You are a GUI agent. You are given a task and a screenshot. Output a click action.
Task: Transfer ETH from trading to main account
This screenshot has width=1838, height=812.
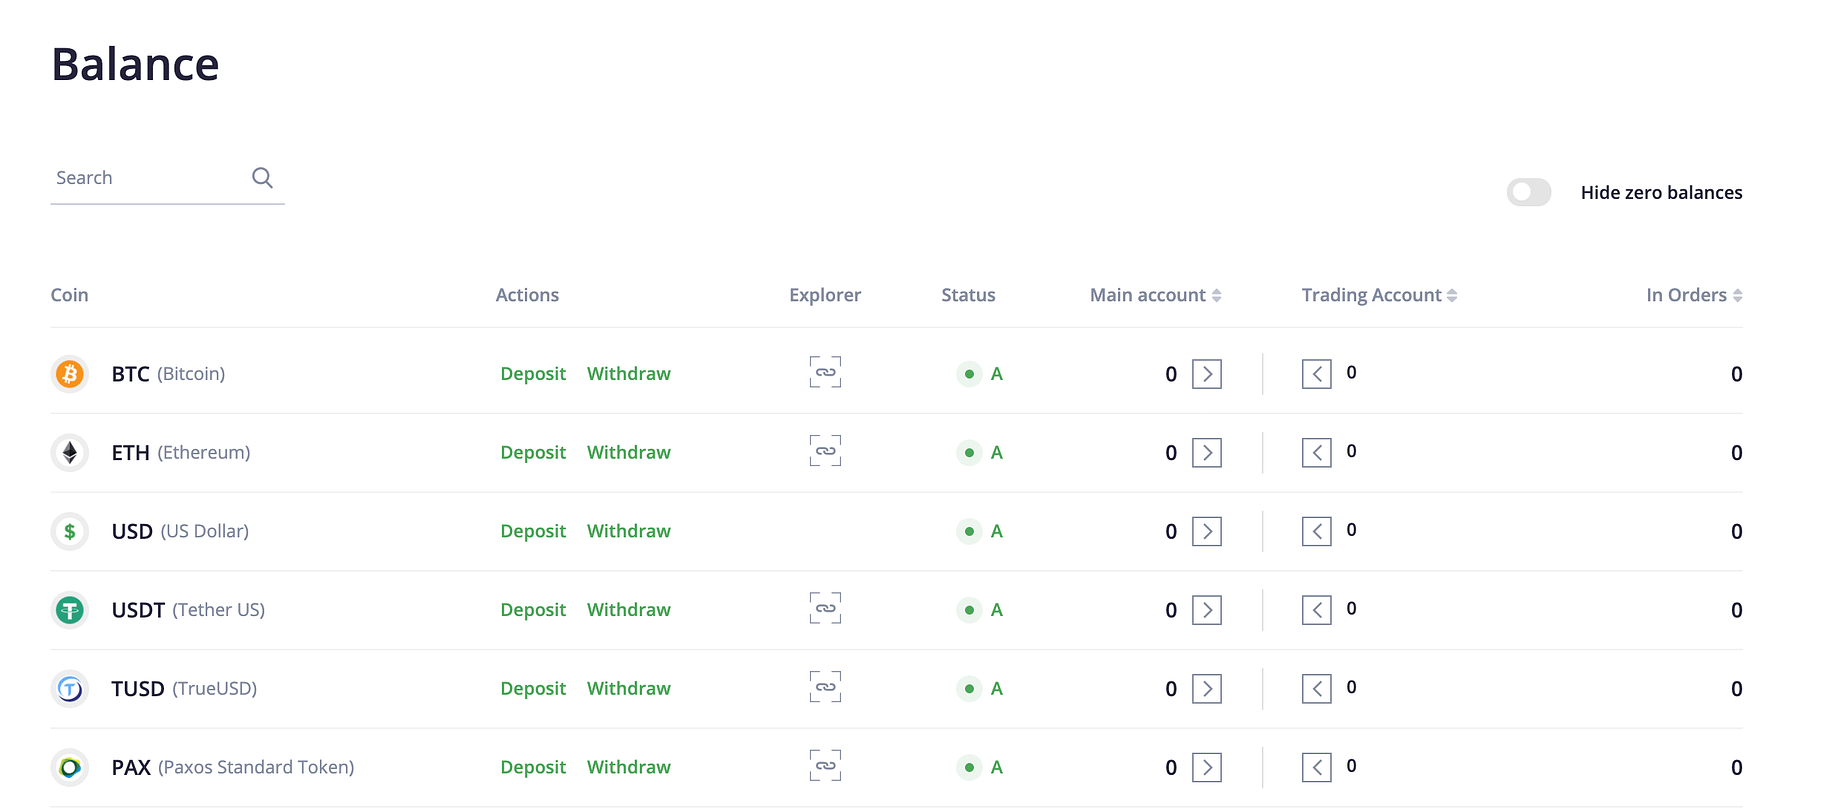click(x=1317, y=453)
